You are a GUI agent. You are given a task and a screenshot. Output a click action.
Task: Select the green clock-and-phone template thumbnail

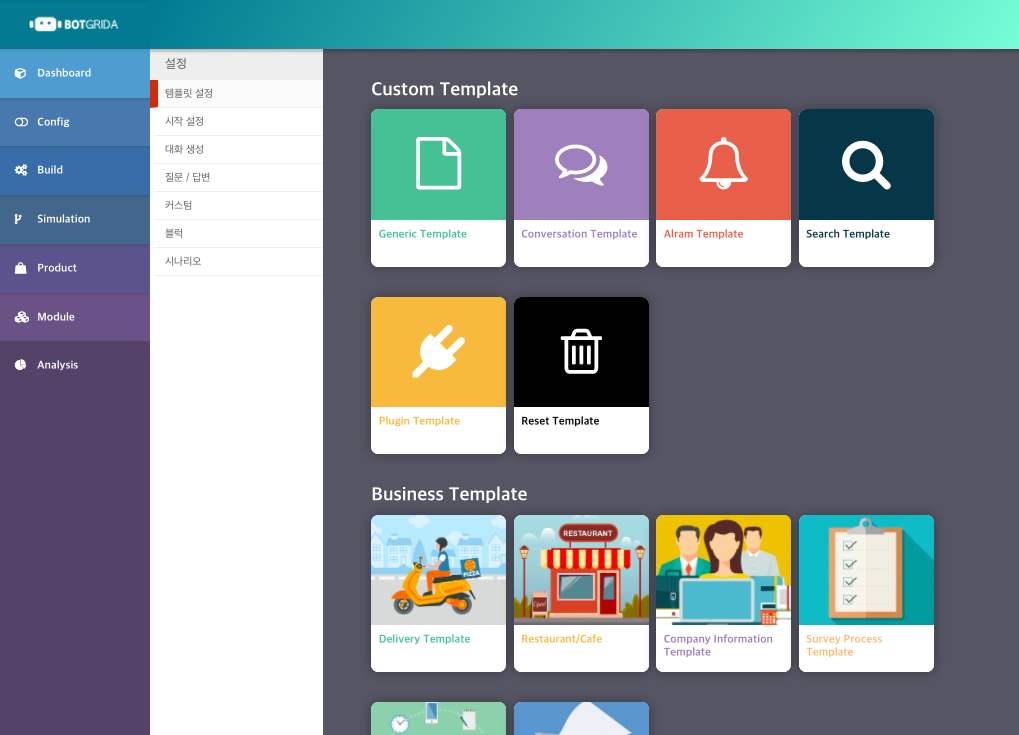[x=439, y=718]
